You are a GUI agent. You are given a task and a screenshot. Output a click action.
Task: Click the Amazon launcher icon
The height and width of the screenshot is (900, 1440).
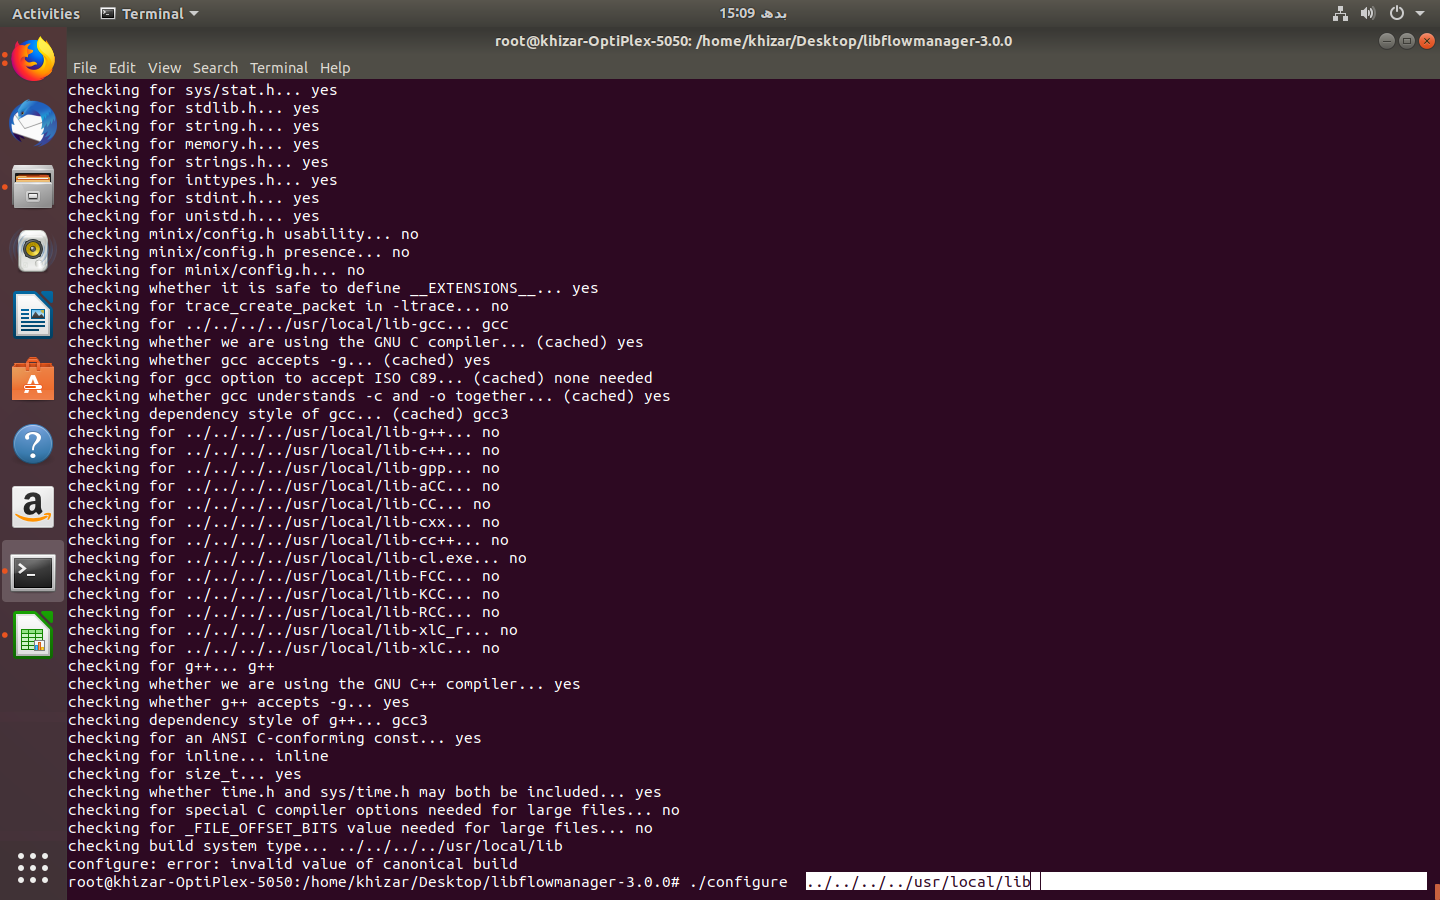33,507
